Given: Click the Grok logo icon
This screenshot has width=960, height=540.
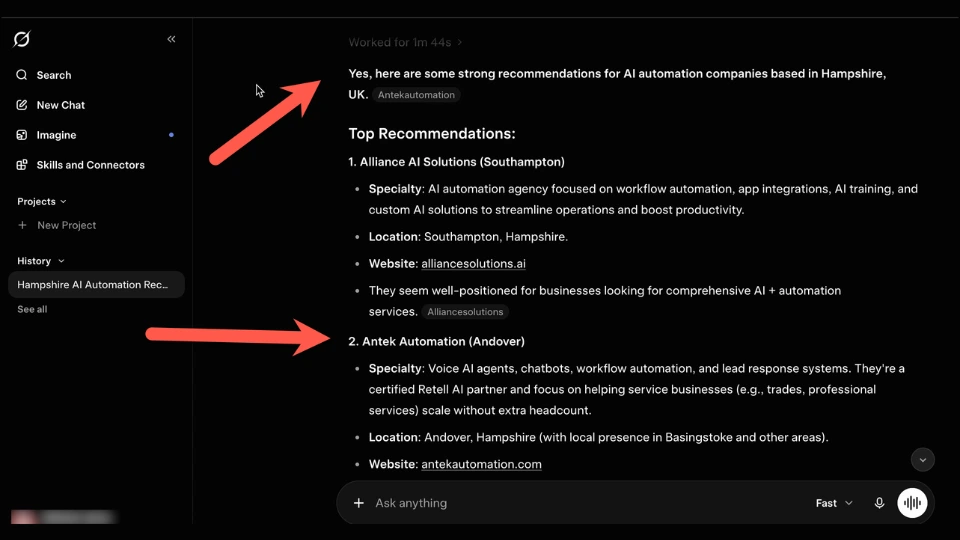Looking at the screenshot, I should point(21,39).
